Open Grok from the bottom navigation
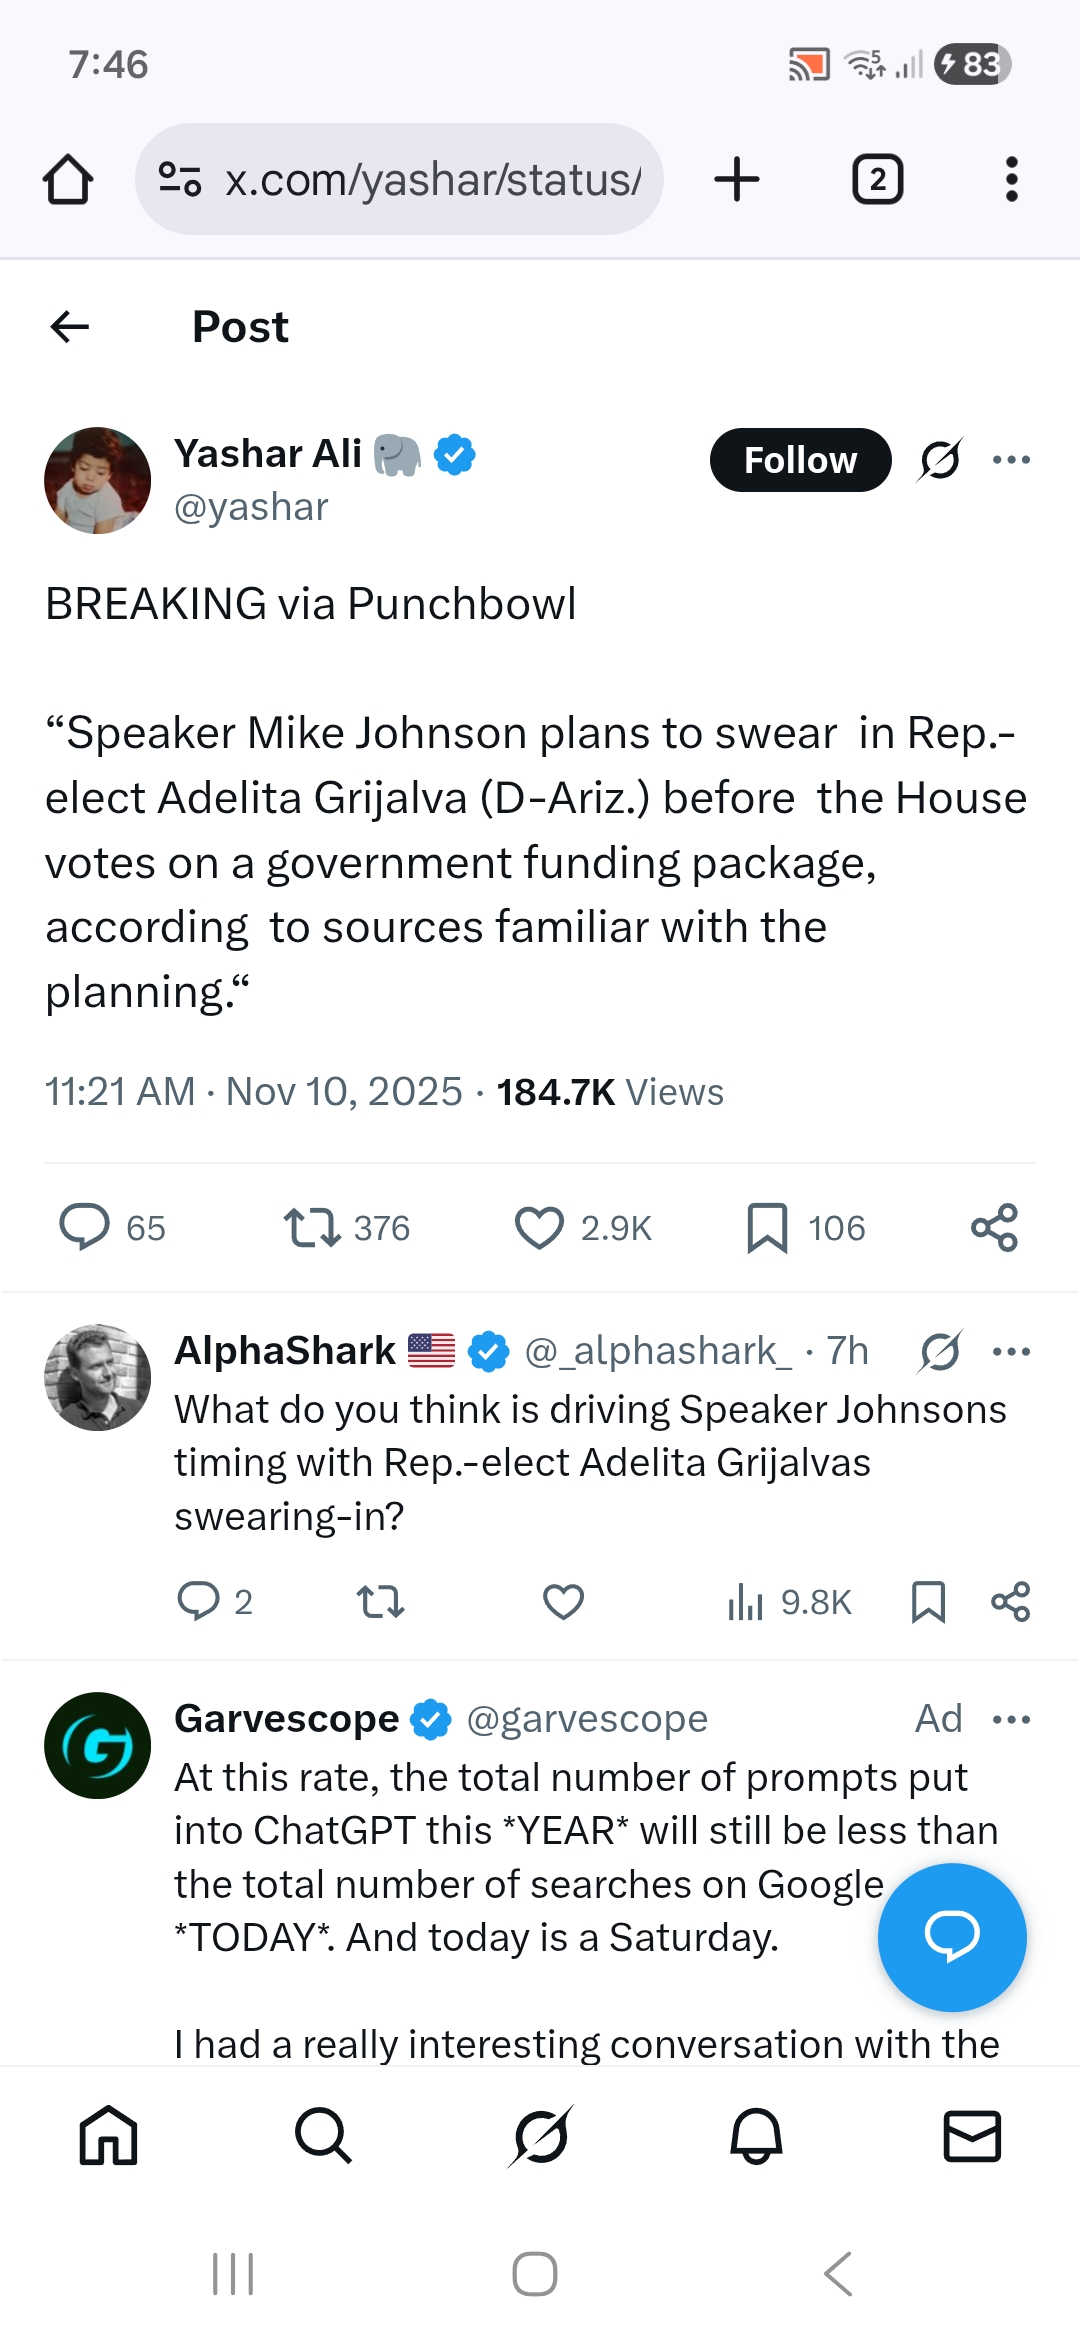The image size is (1080, 2340). 540,2136
